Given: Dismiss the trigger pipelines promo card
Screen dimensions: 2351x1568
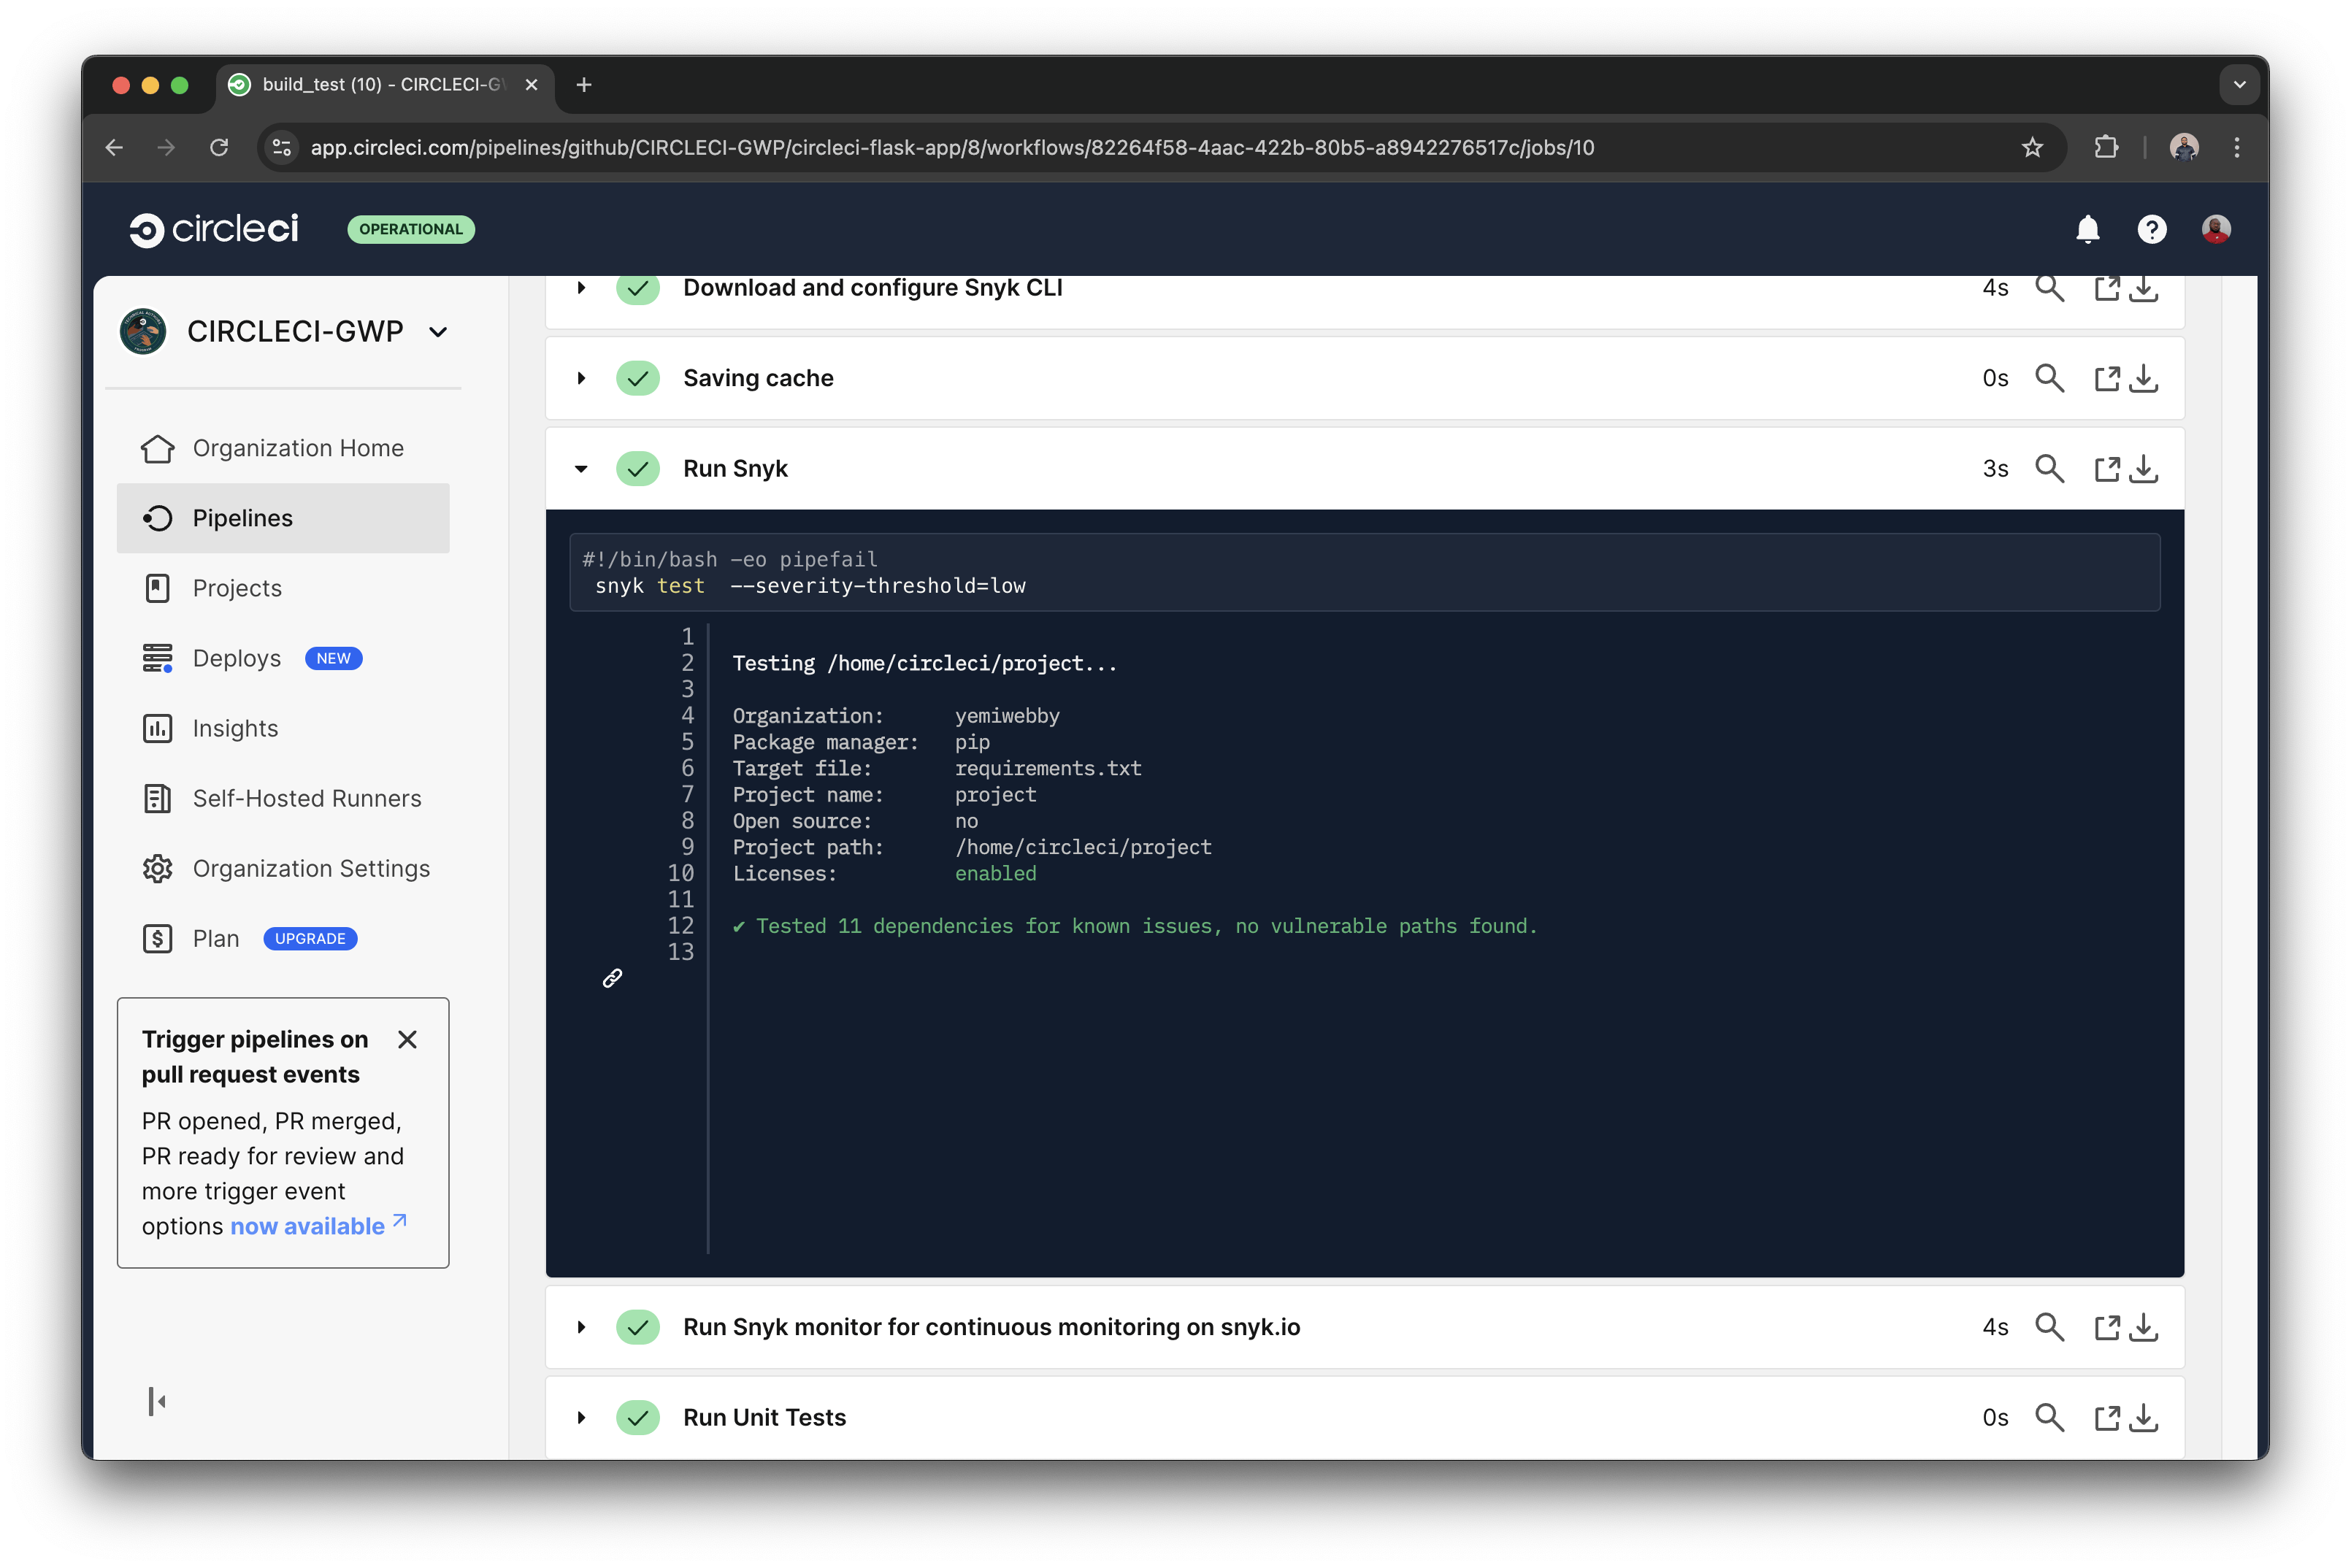Looking at the screenshot, I should (x=407, y=1039).
